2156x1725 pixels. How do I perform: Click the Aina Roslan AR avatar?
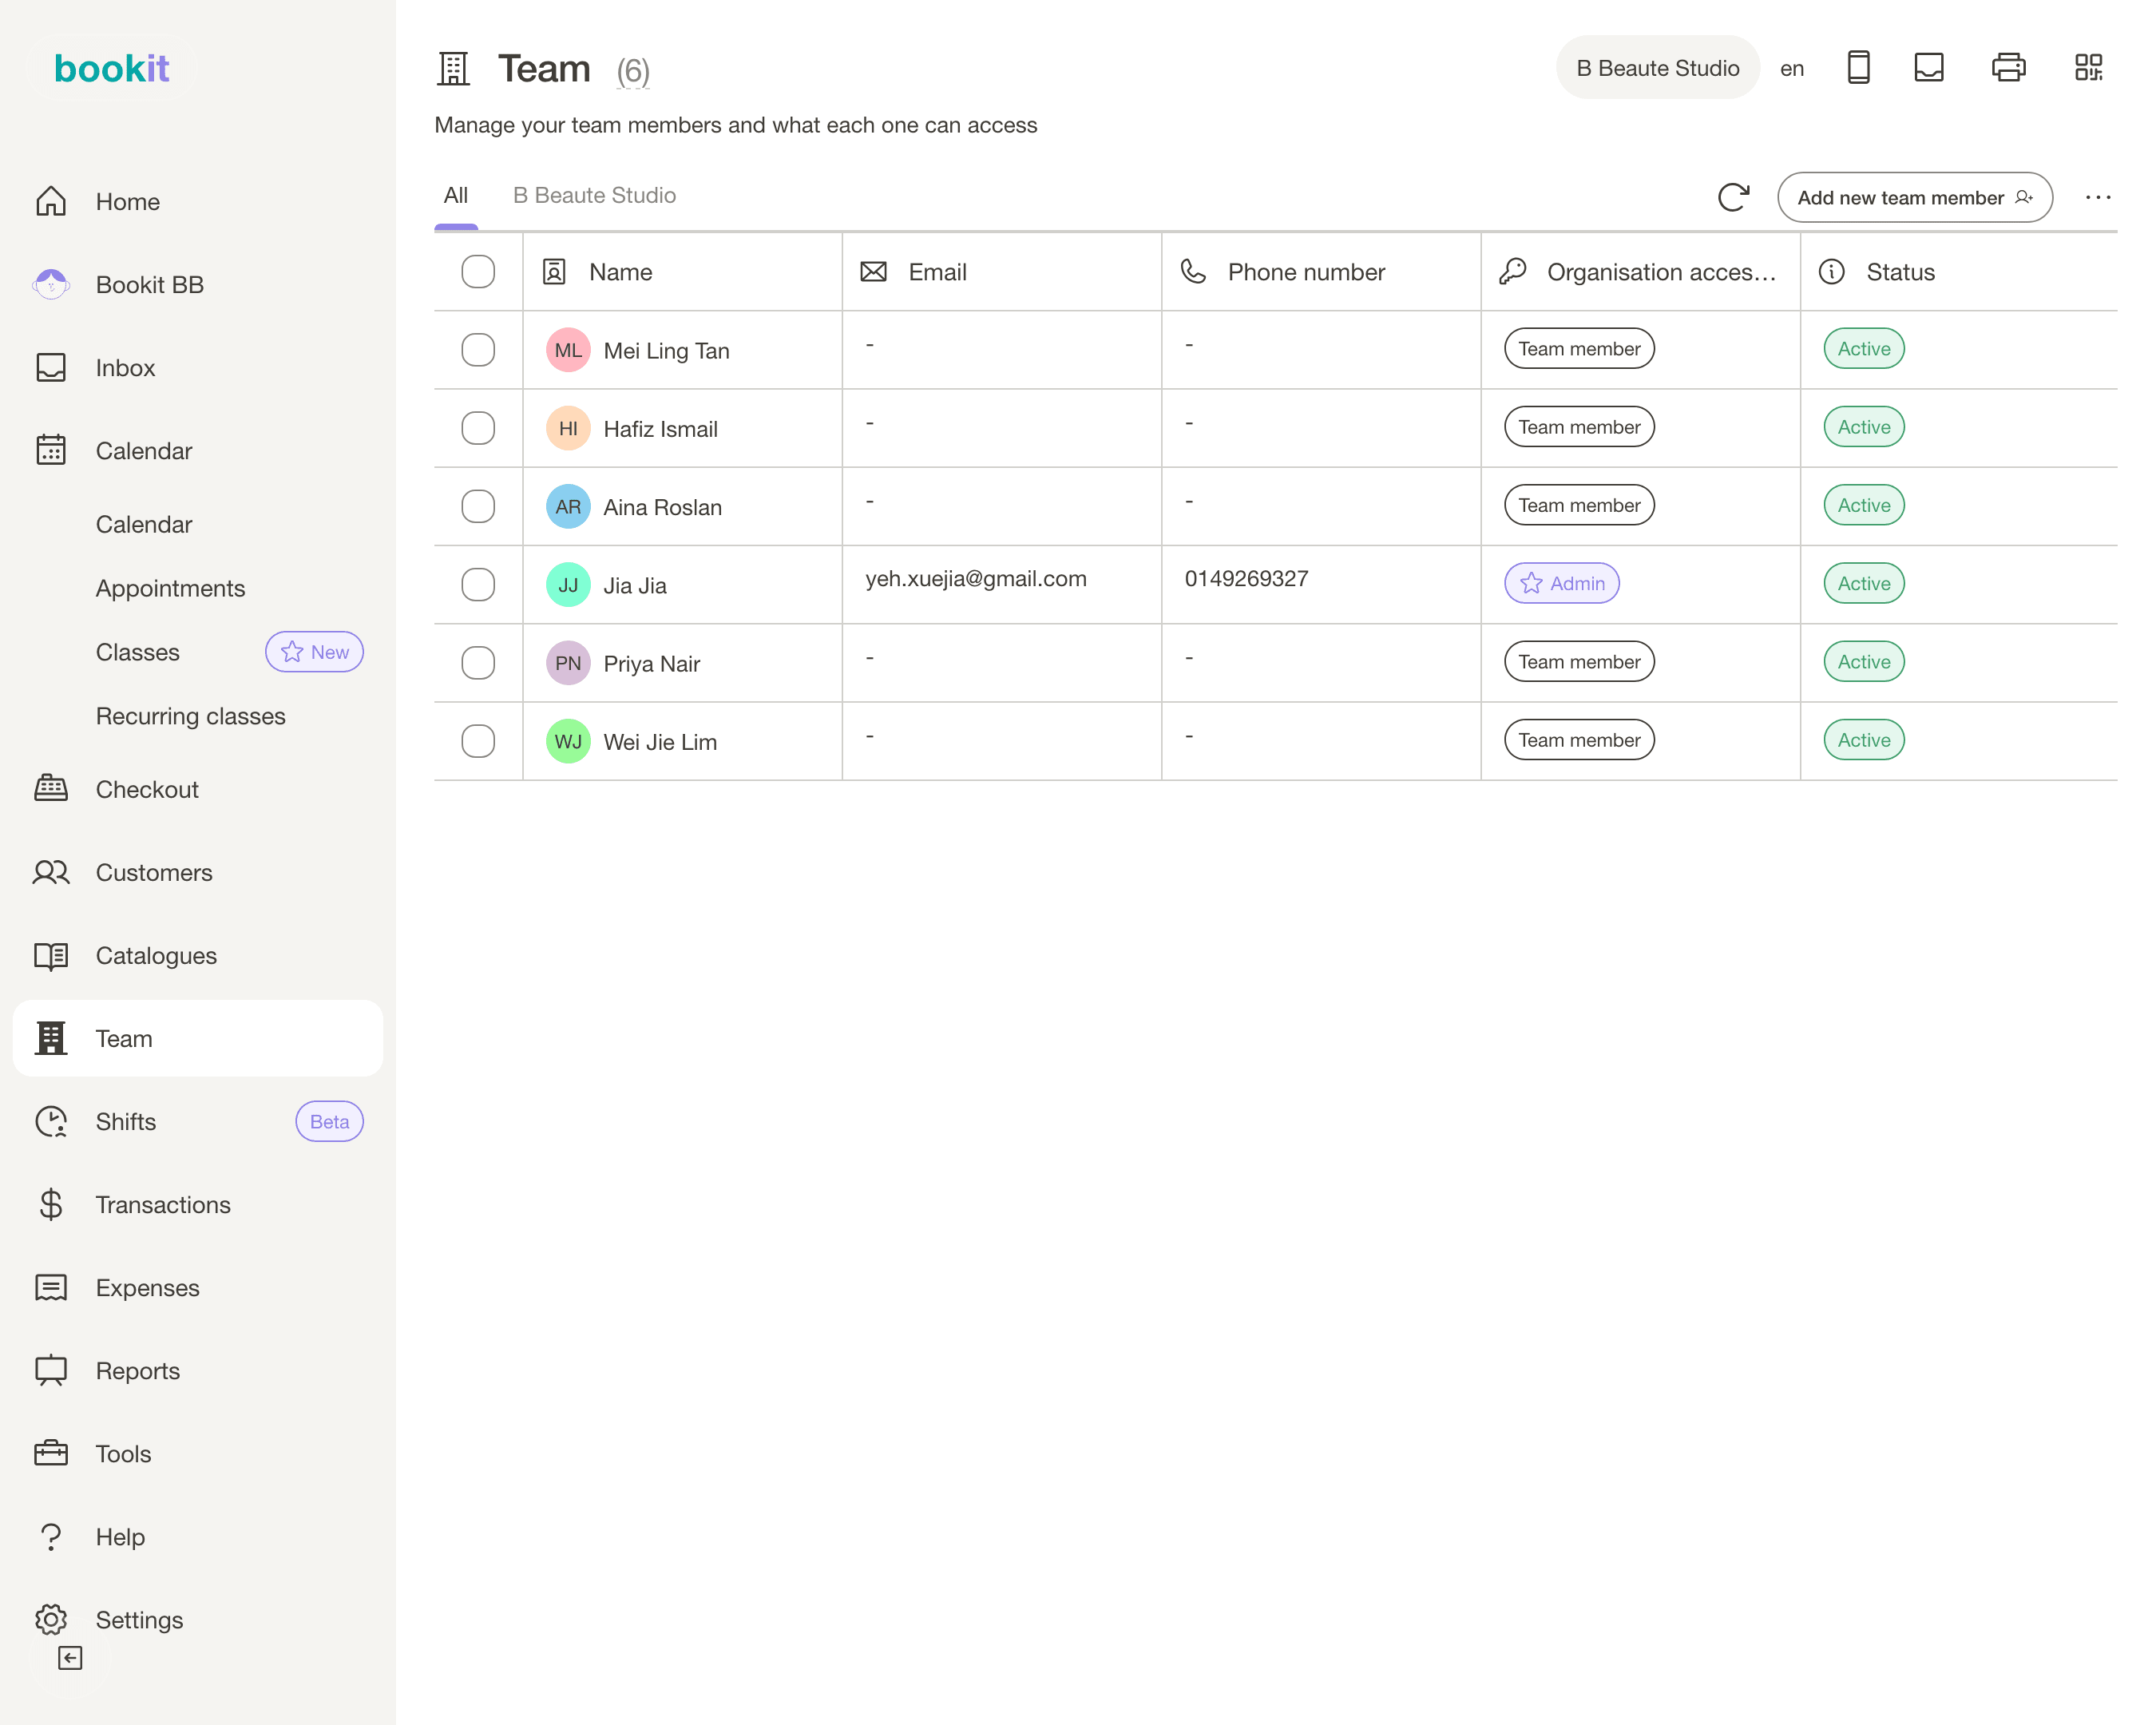[x=568, y=506]
